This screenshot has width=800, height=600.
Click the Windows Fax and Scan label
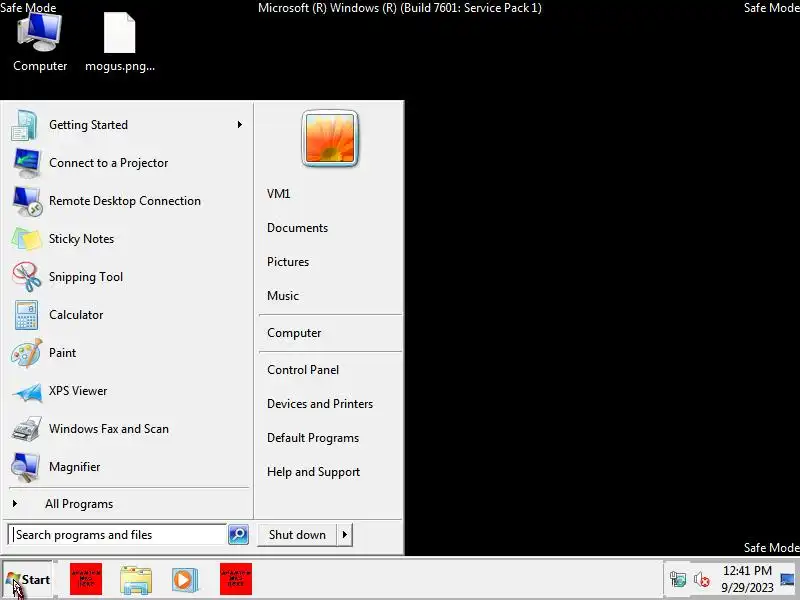(109, 429)
